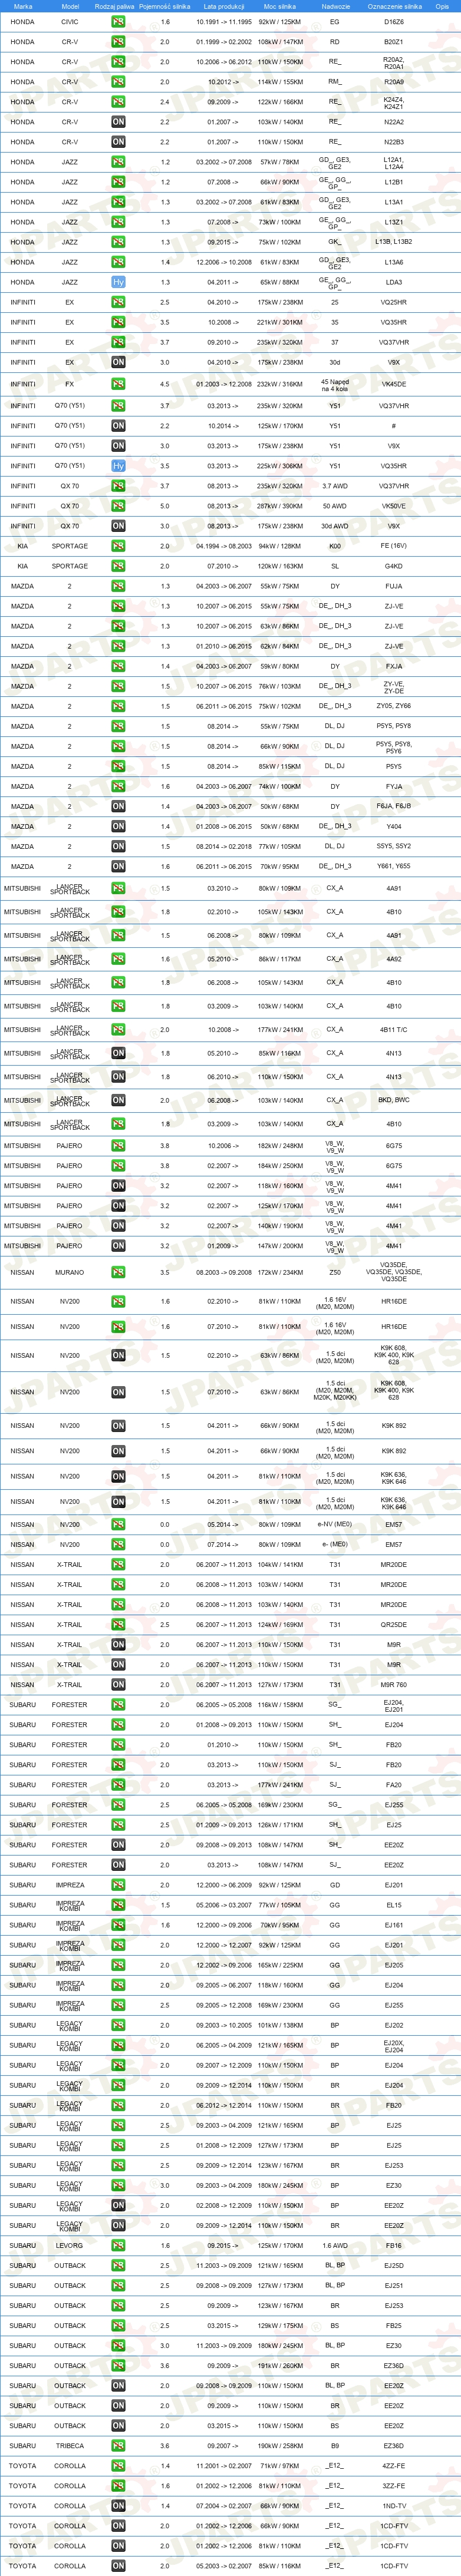The image size is (461, 2576).
Task: Click the diesel icon for X-Trail M9R 760
Action: pos(118,1685)
